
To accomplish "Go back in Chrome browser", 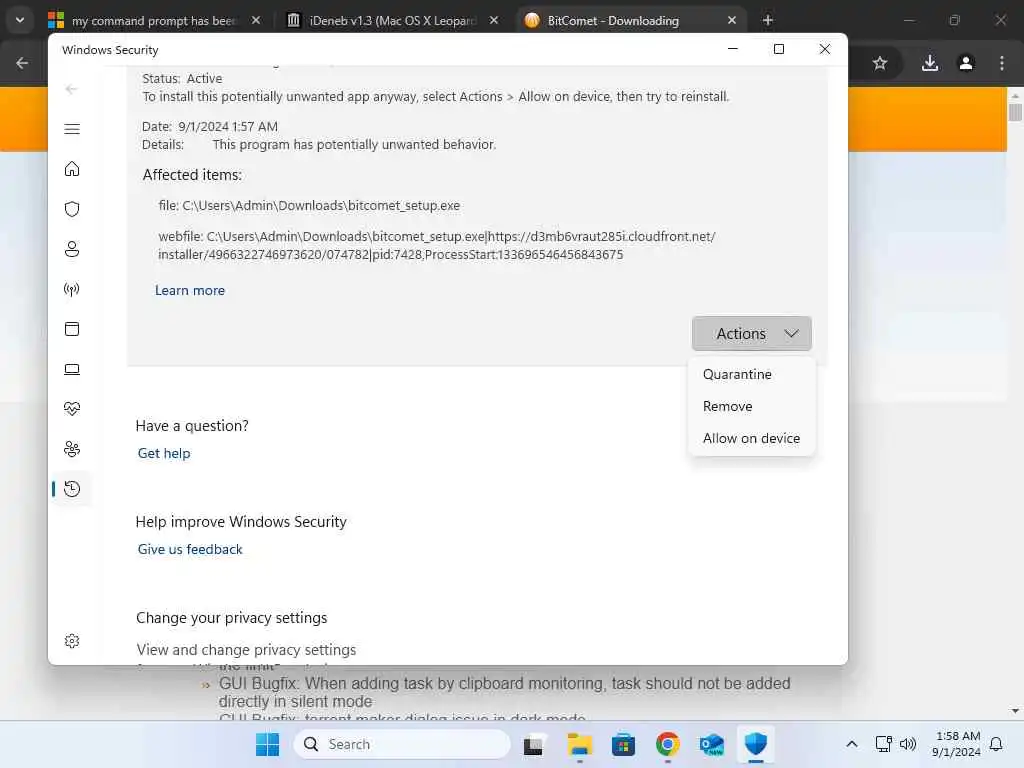I will [22, 63].
